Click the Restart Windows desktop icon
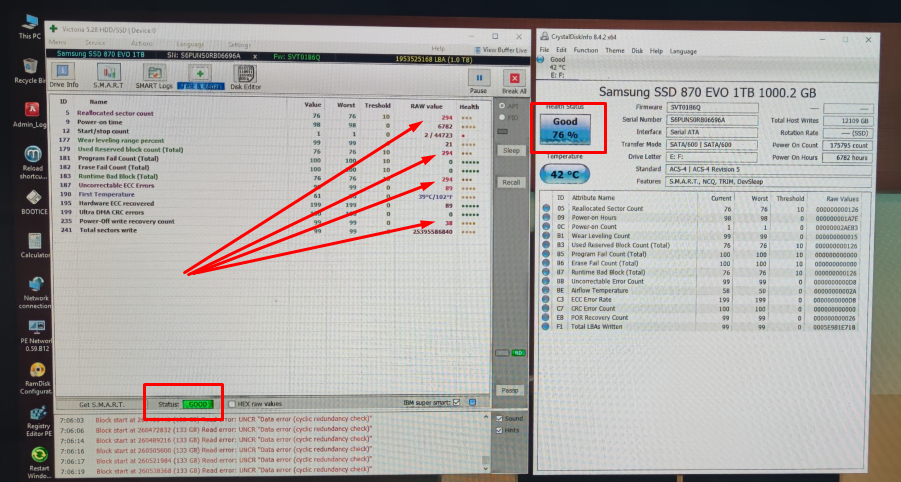 39,464
